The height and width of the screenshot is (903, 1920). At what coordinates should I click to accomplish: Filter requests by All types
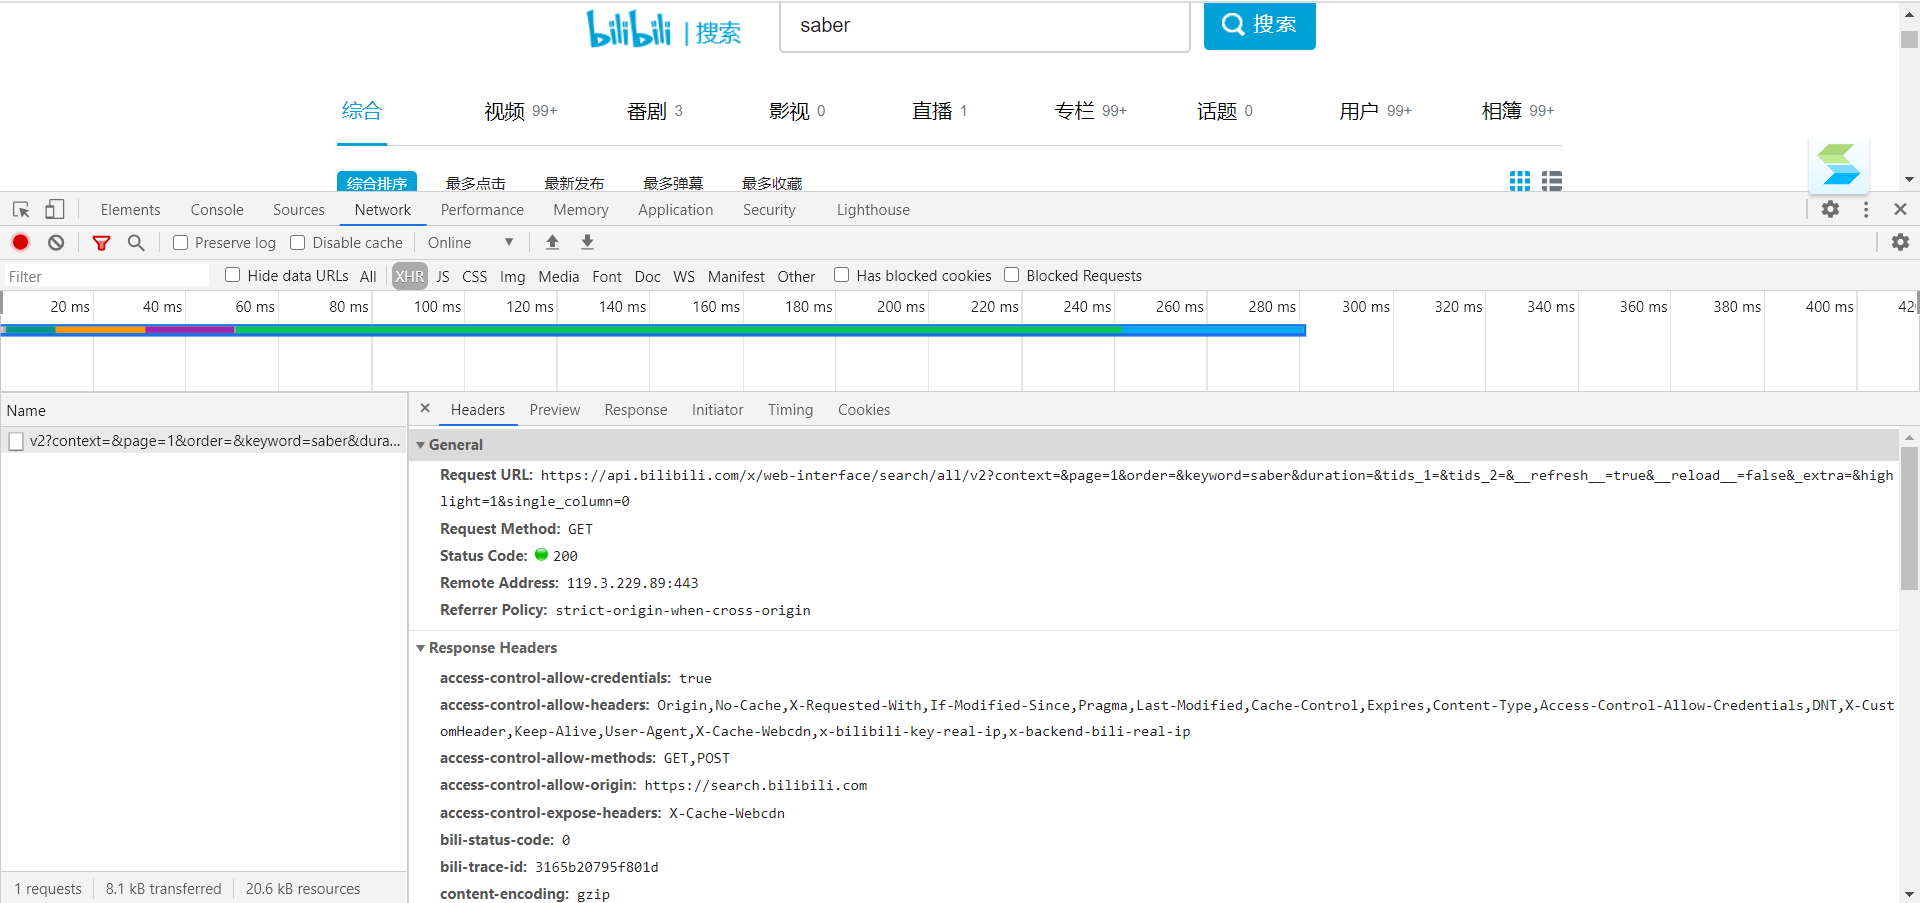point(368,276)
